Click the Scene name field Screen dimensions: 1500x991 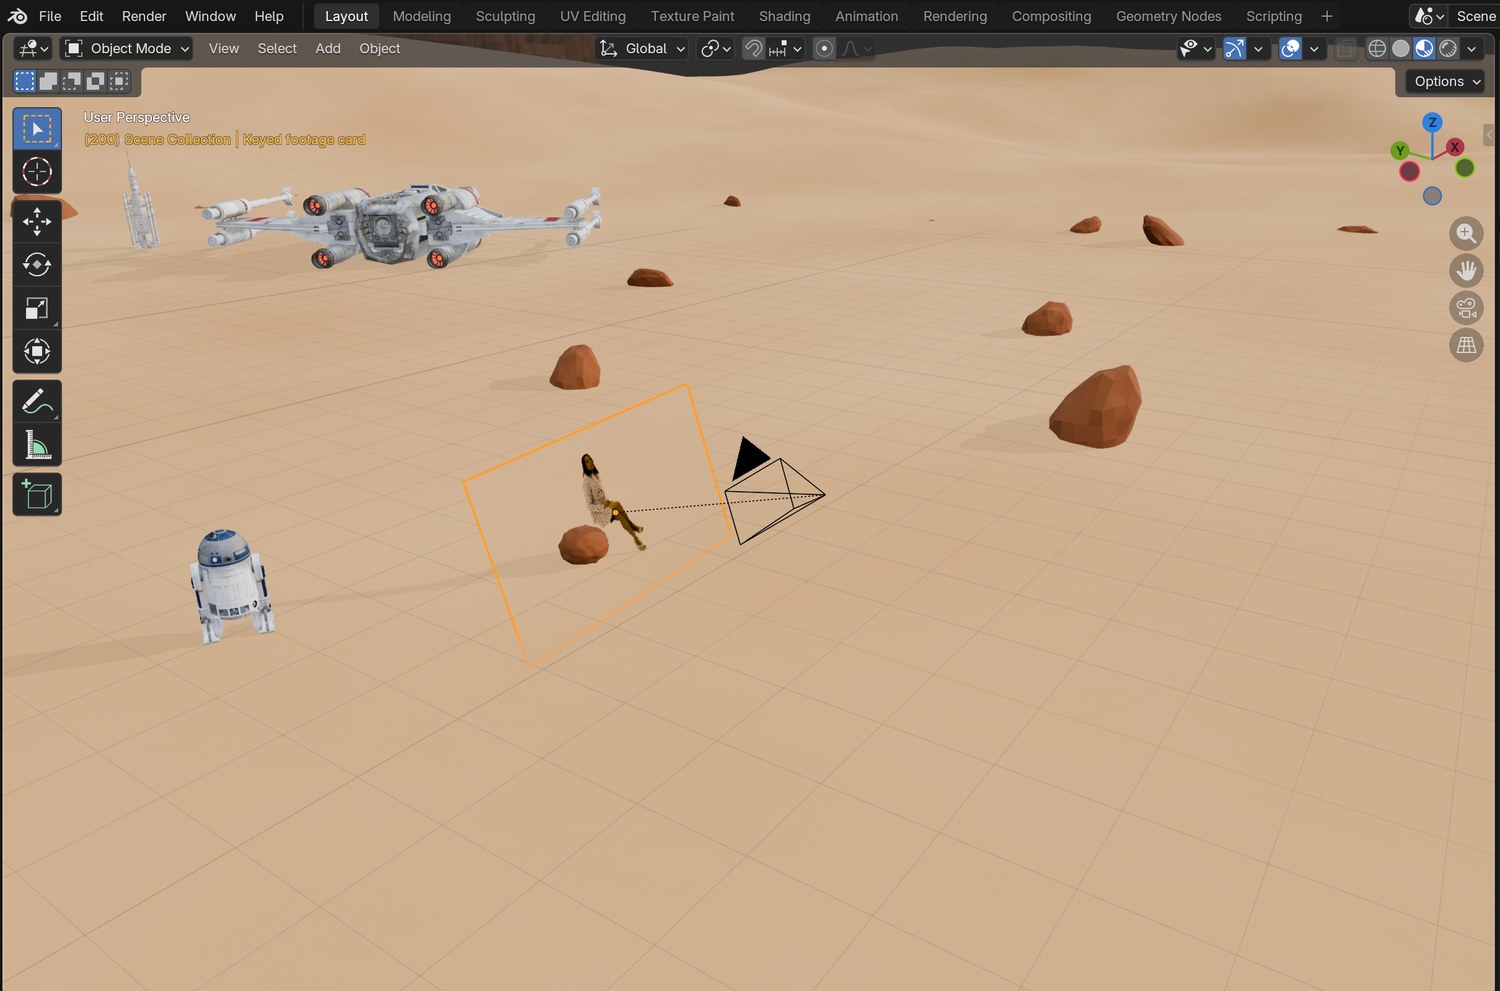[1476, 16]
